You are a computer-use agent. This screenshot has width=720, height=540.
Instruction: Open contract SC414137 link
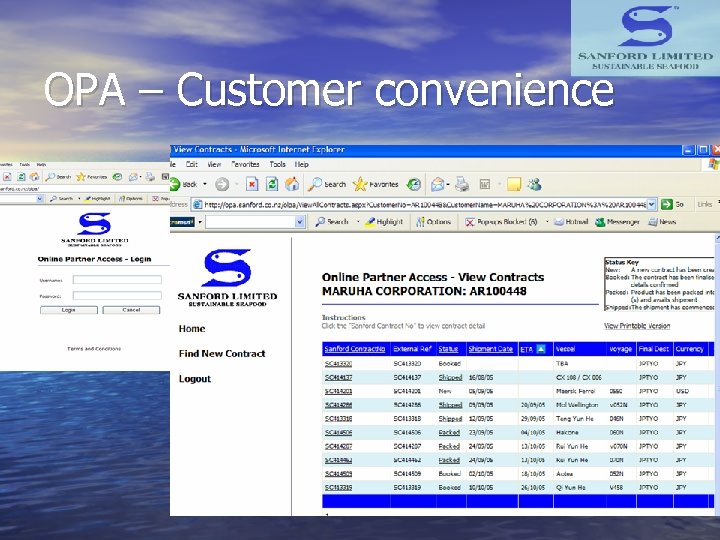click(x=338, y=377)
